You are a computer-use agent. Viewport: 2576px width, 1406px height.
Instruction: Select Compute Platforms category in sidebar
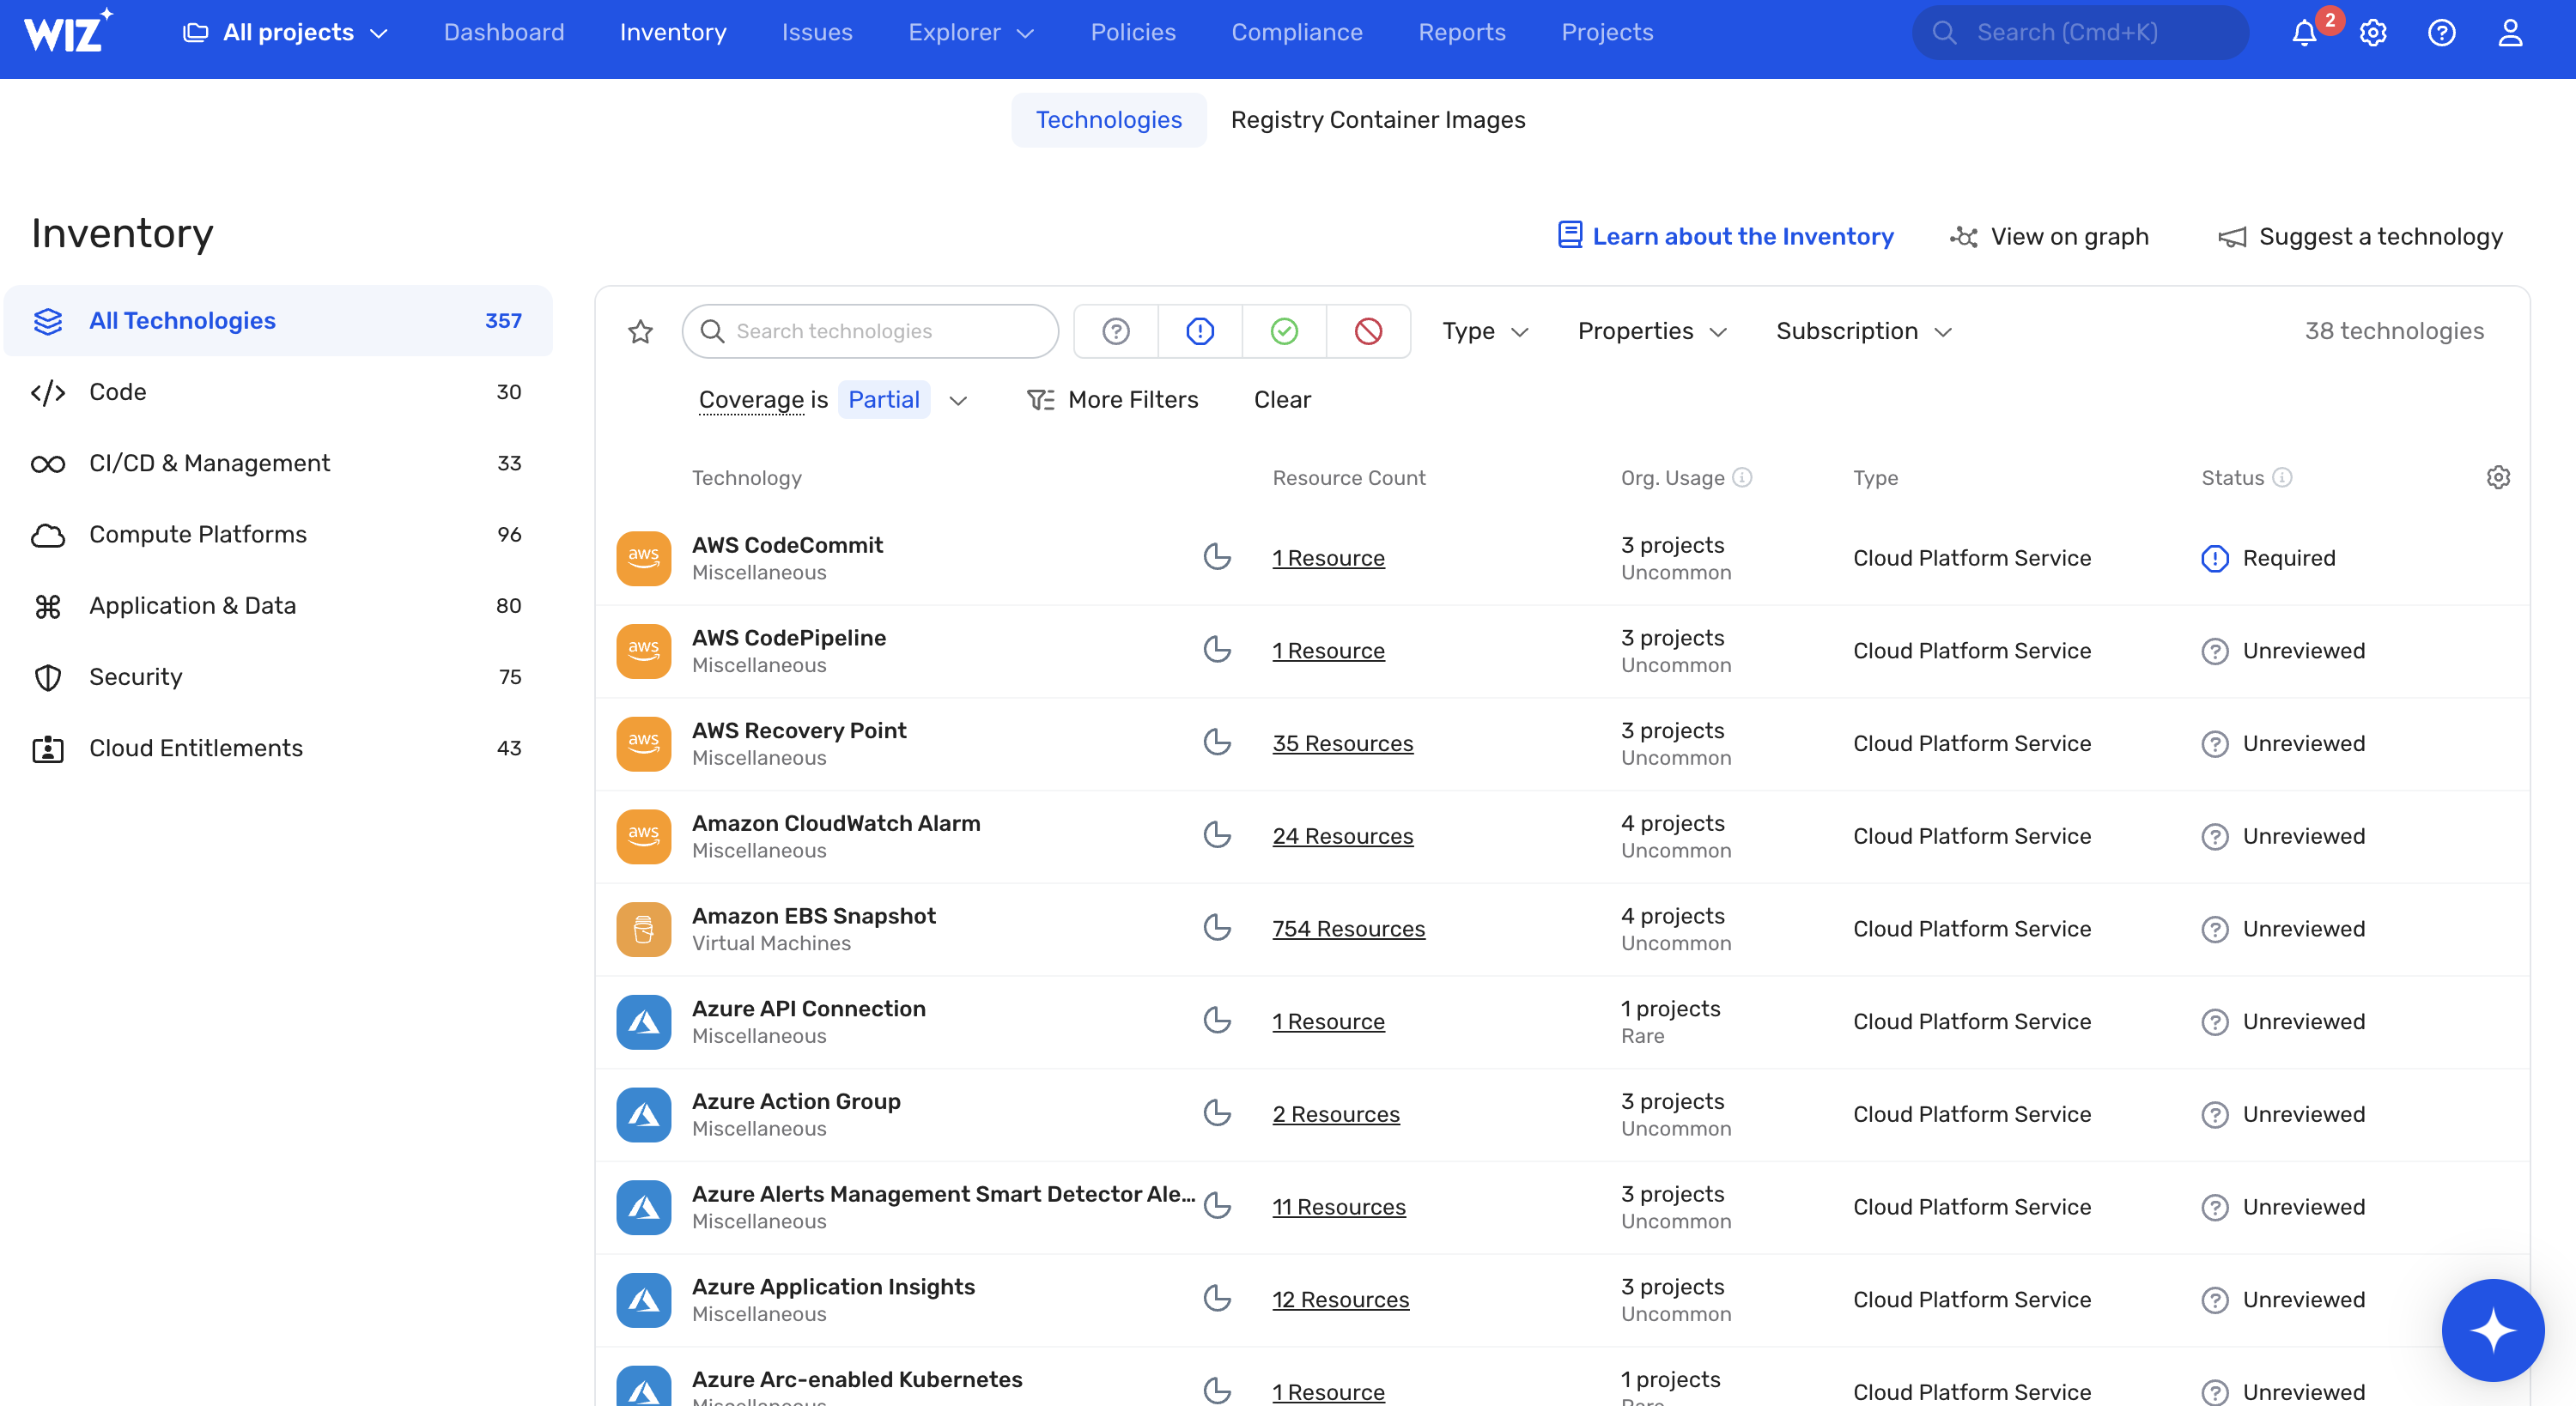click(198, 534)
